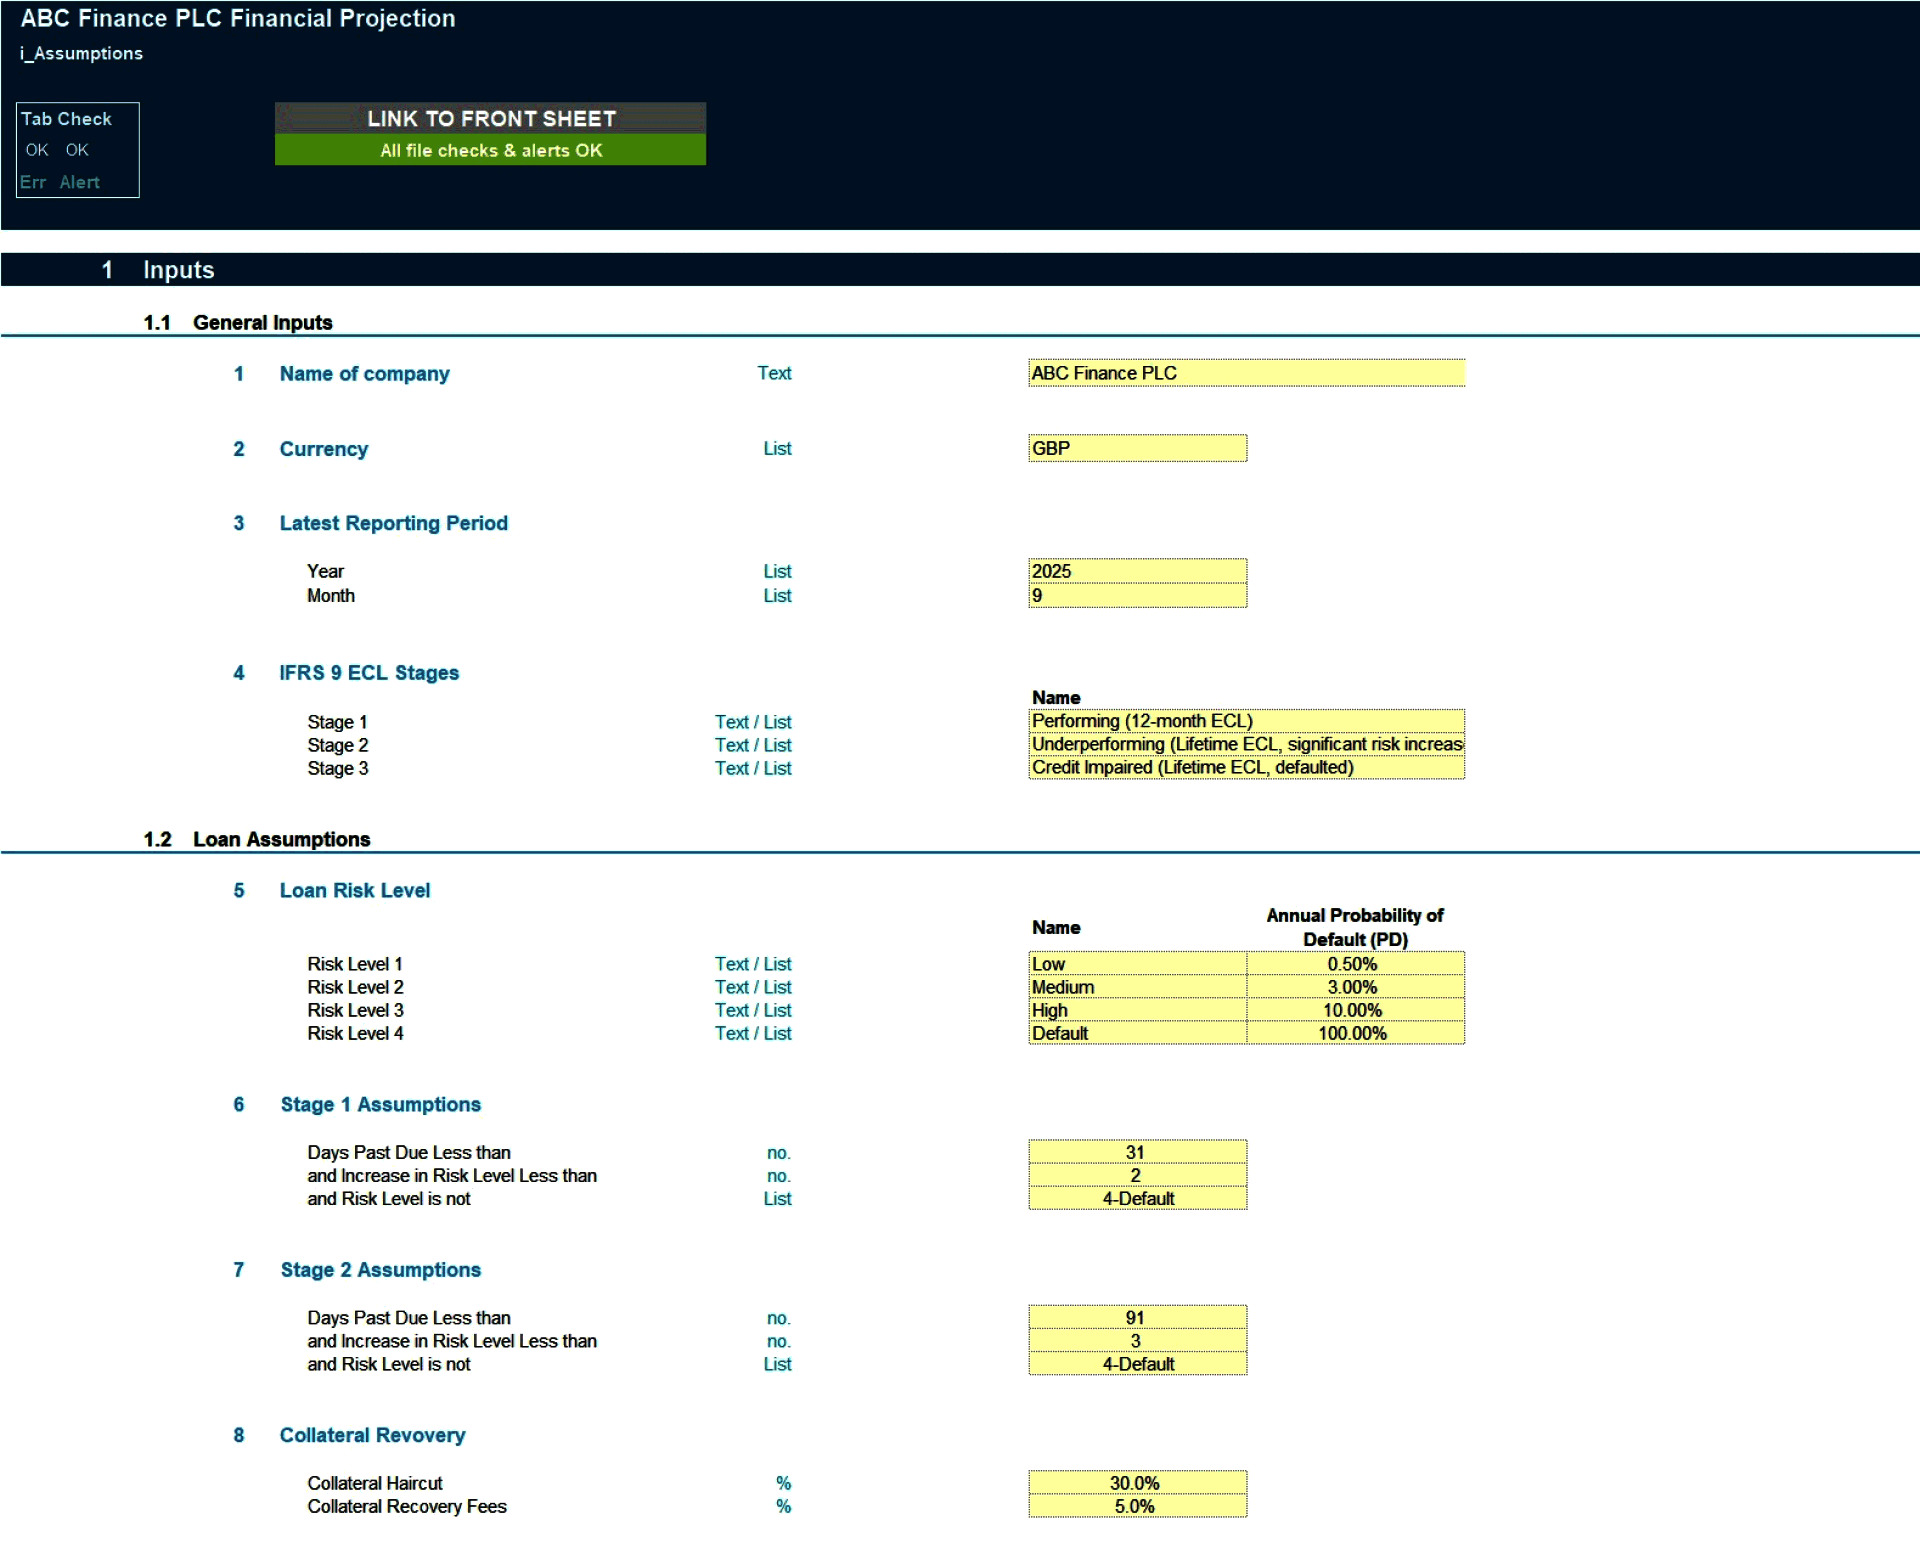Click Stage 2 Days Past Due value 91
Screen dimensions: 1920x1554
click(x=1137, y=1317)
